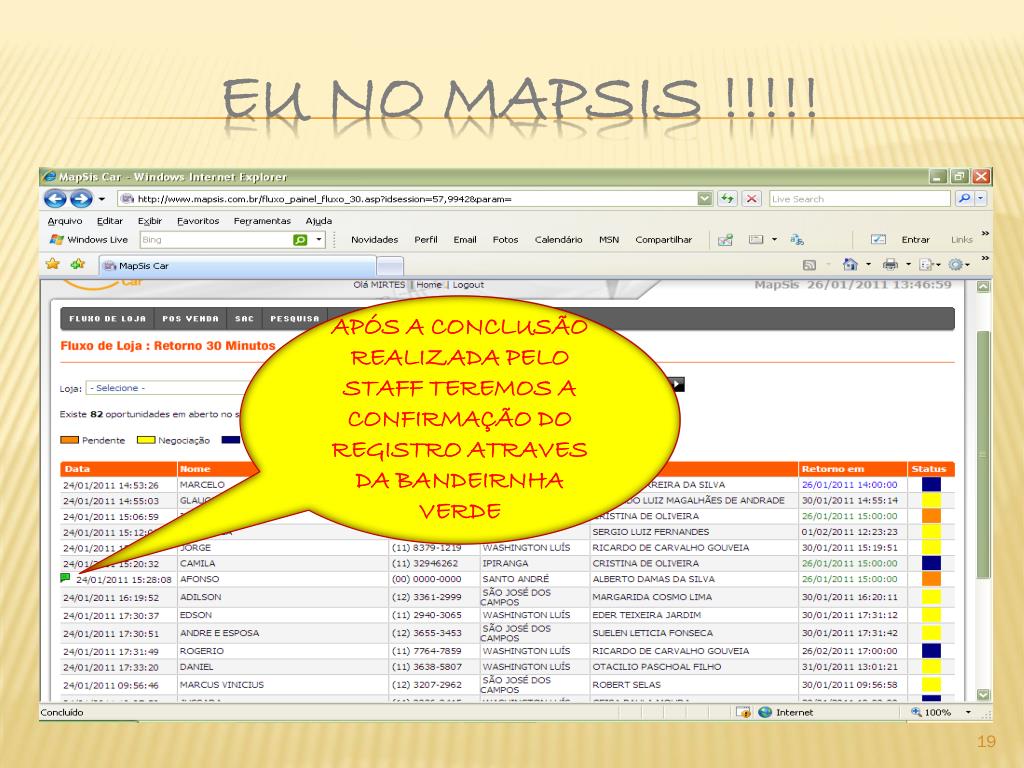Screen dimensions: 1024x768
Task: Select the MapSis Car browser tab
Action: pyautogui.click(x=237, y=266)
